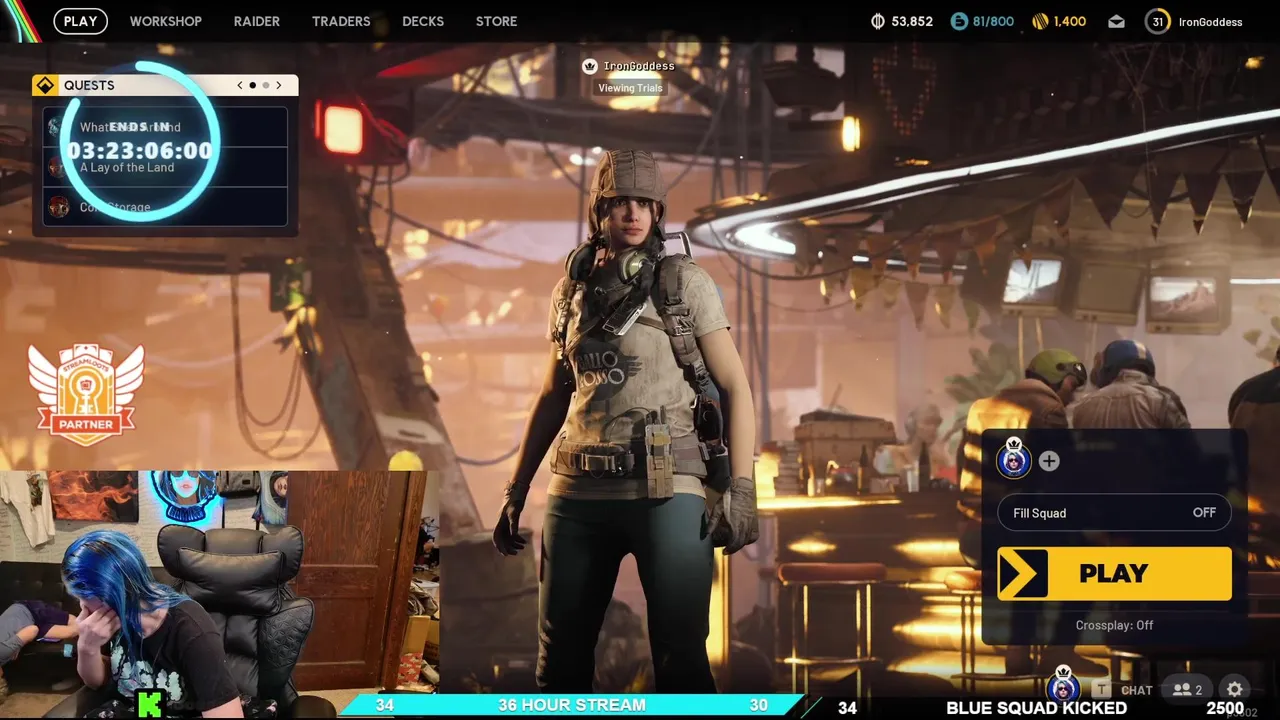Screen dimensions: 1280x720
Task: Open the 'A Lay of the Land' quest
Action: coord(167,167)
